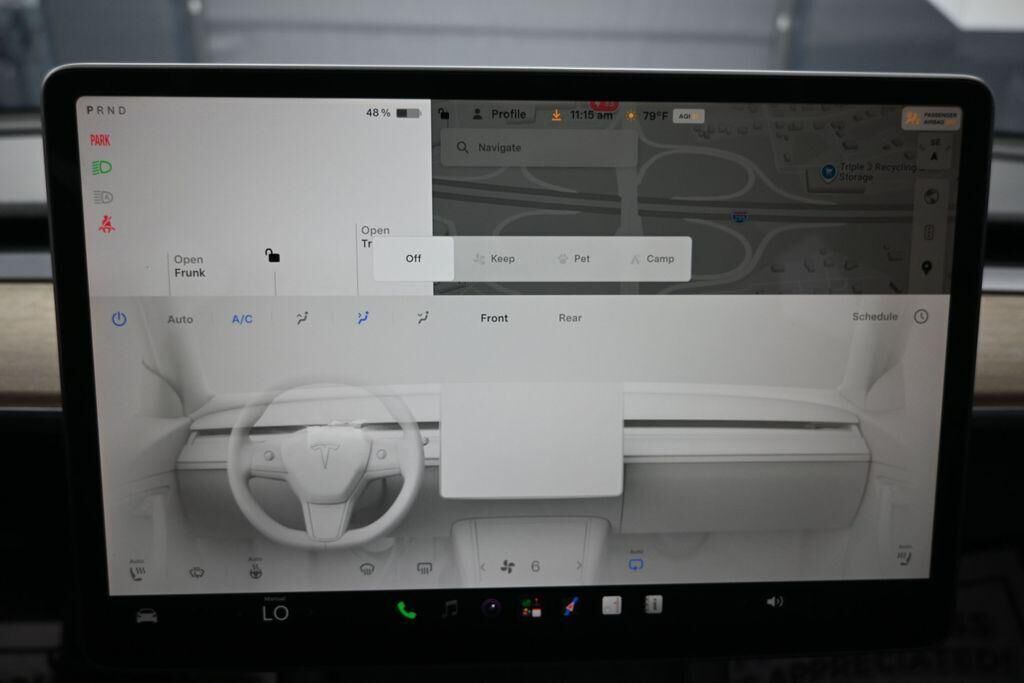Tap the map compass orientation button
Viewport: 1024px width, 683px height.
pyautogui.click(x=934, y=150)
